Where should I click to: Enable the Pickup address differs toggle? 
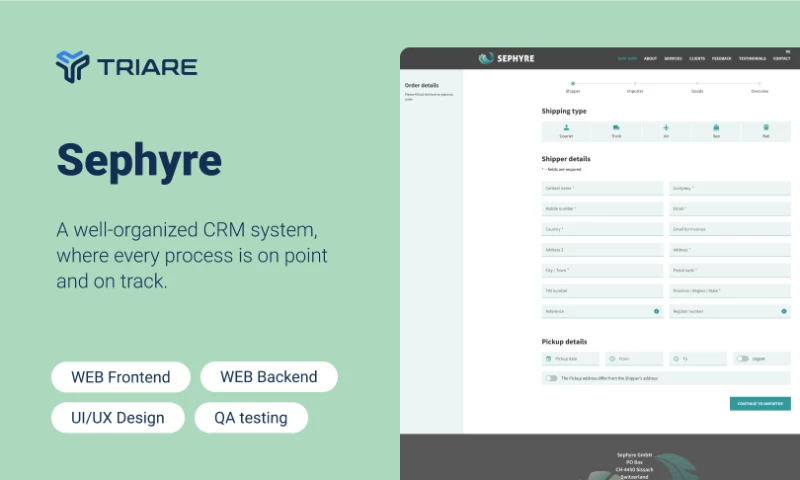coord(551,378)
